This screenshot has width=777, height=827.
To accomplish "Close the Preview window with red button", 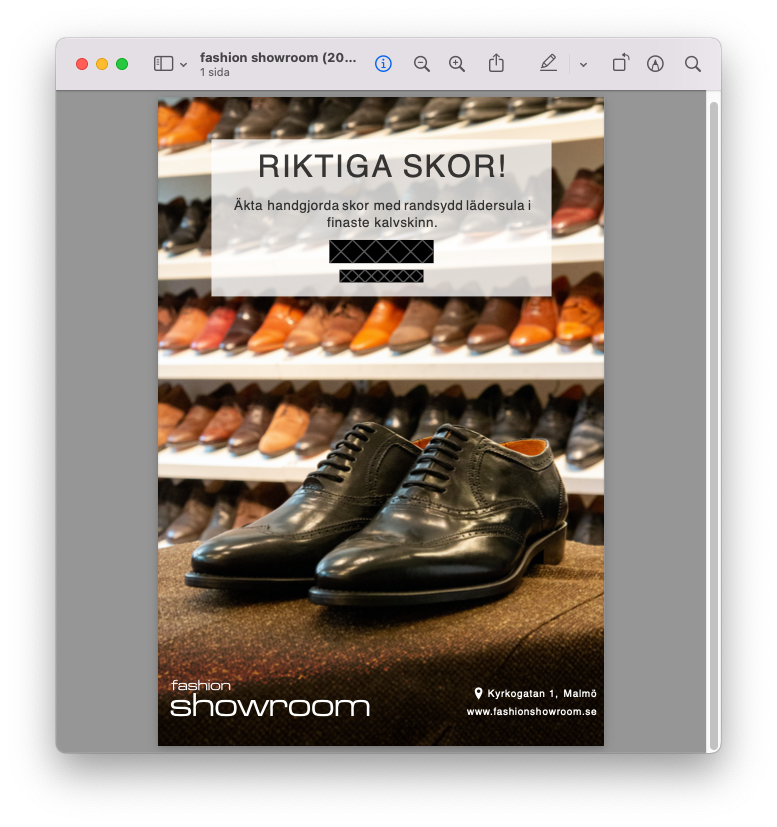I will point(82,64).
